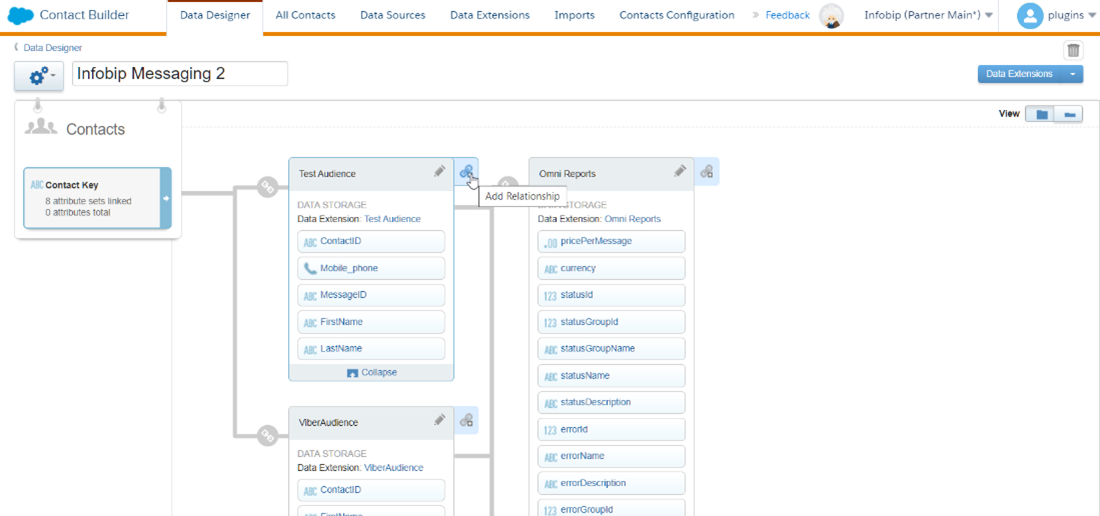Open Data Extensions button dropdown arrow
Screen dimensions: 1100x516
1073,74
